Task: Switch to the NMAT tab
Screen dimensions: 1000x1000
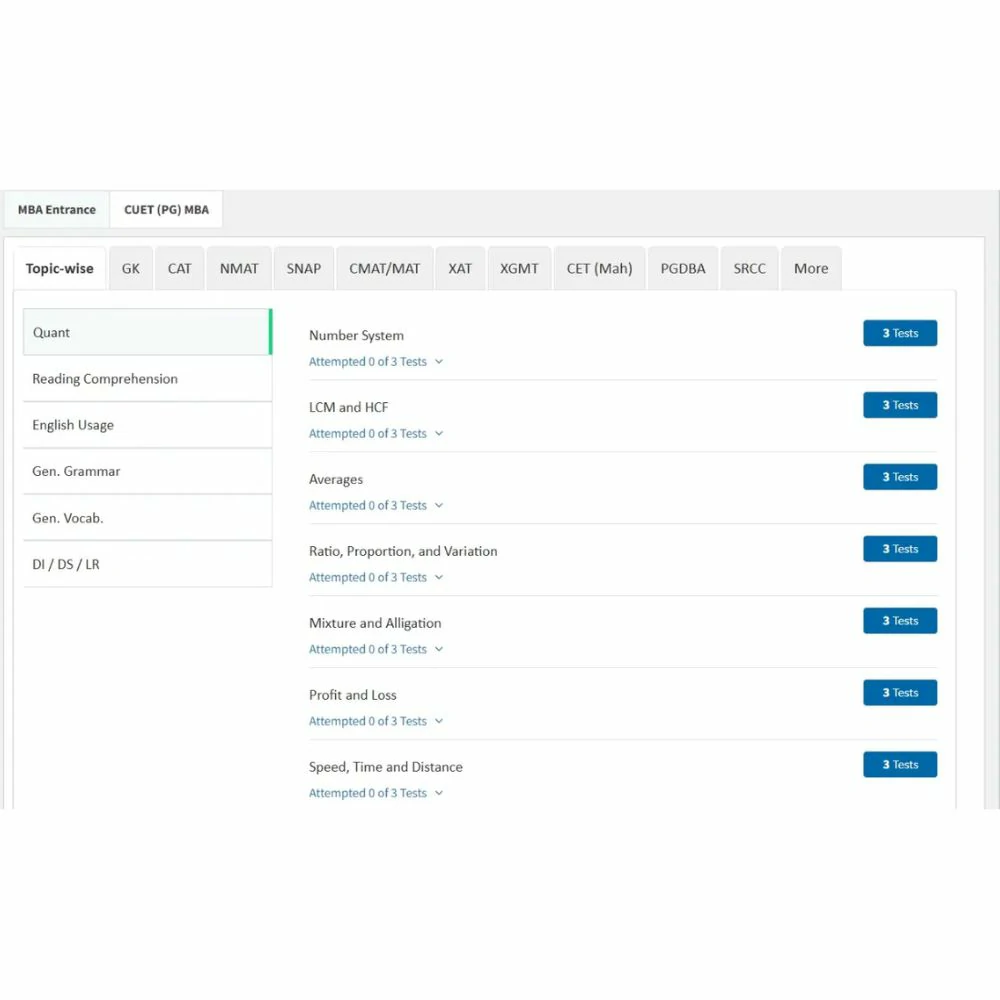Action: pyautogui.click(x=238, y=268)
